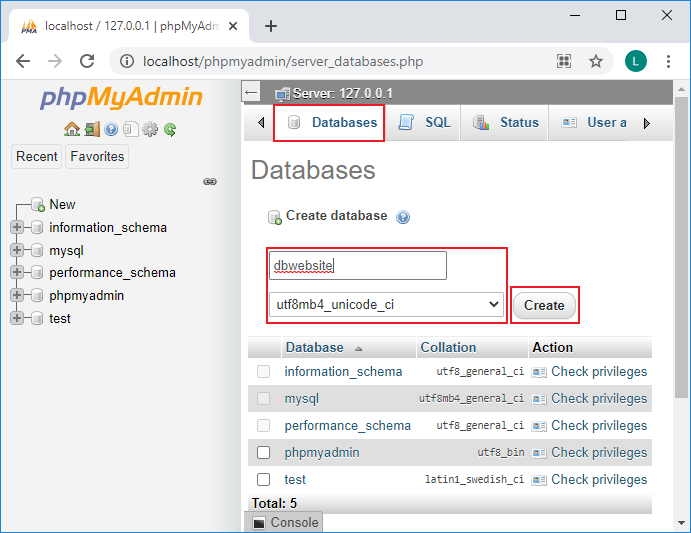Open the utf8mb4_unicode_ci collation dropdown
Viewport: 691px width, 533px height.
[386, 304]
